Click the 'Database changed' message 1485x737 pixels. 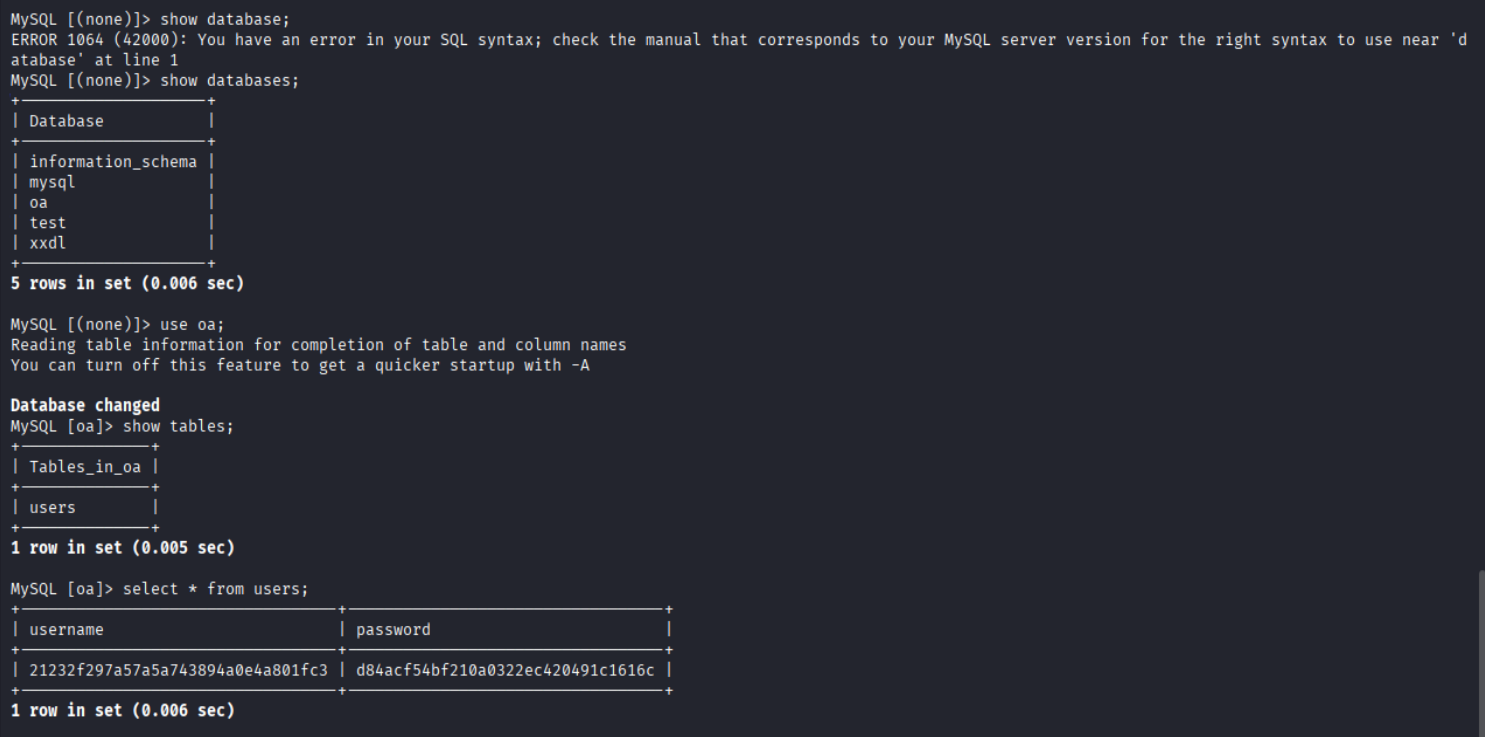(x=85, y=405)
